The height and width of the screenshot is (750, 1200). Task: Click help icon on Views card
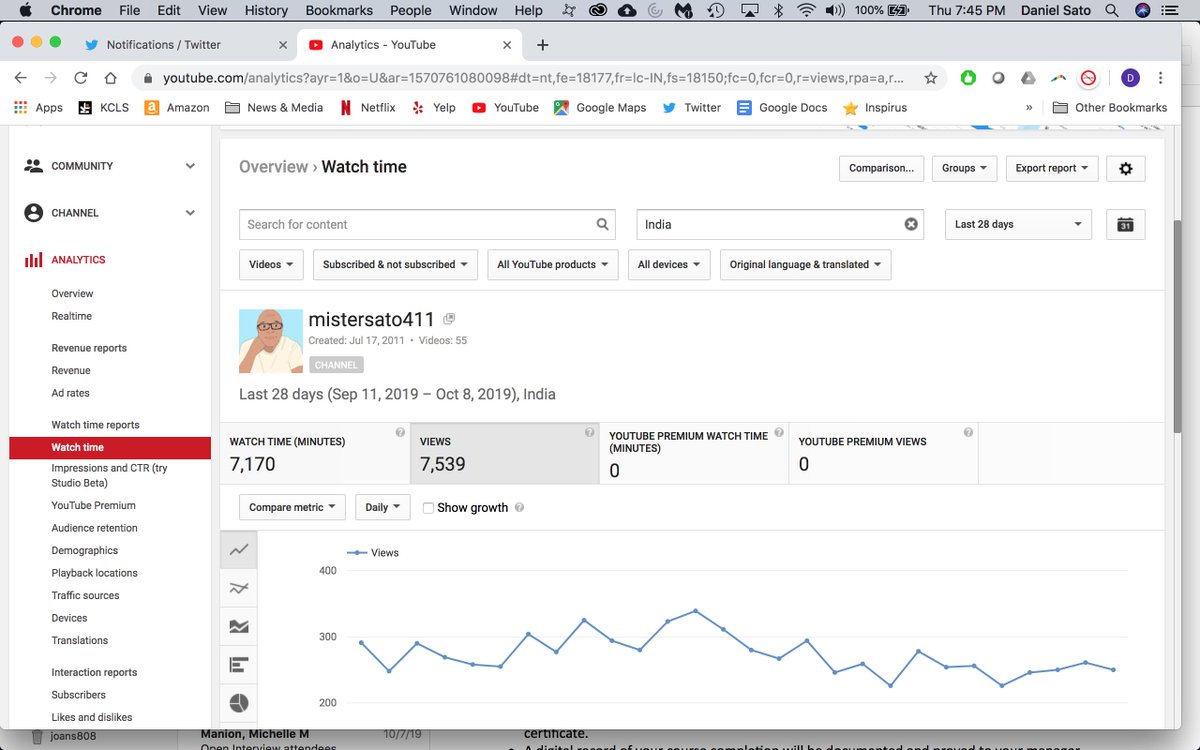[x=589, y=433]
